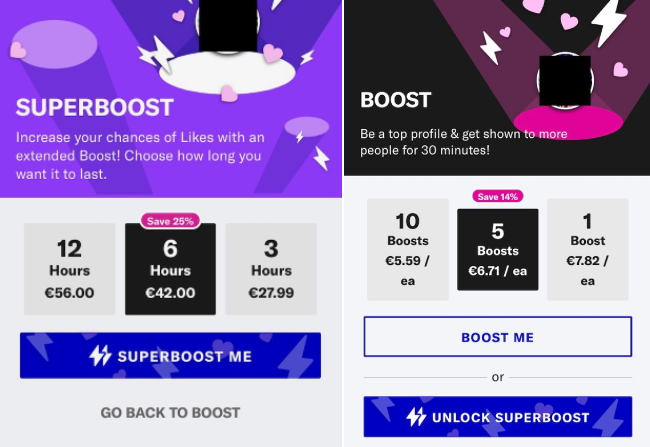This screenshot has width=650, height=447.
Task: Select 6 Hours option for €42.00
Action: (170, 269)
